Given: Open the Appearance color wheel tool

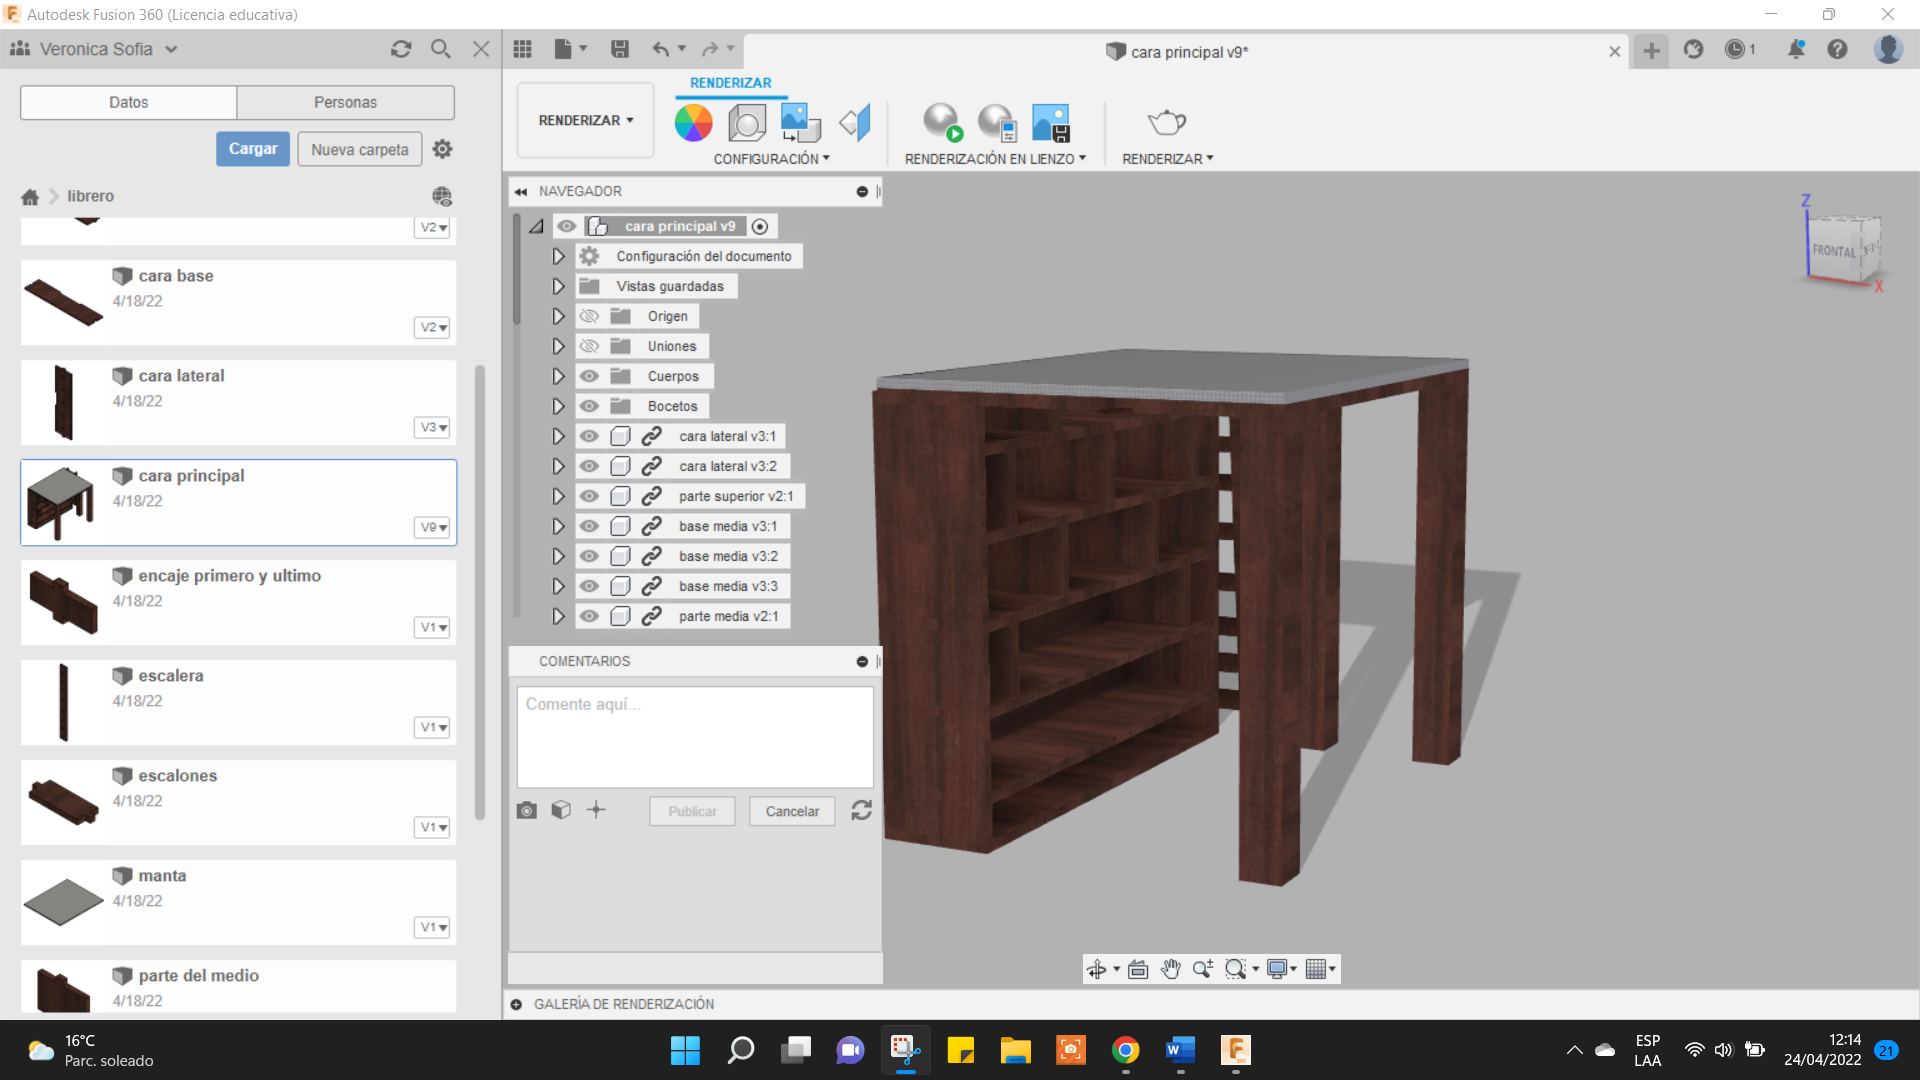Looking at the screenshot, I should [x=693, y=123].
